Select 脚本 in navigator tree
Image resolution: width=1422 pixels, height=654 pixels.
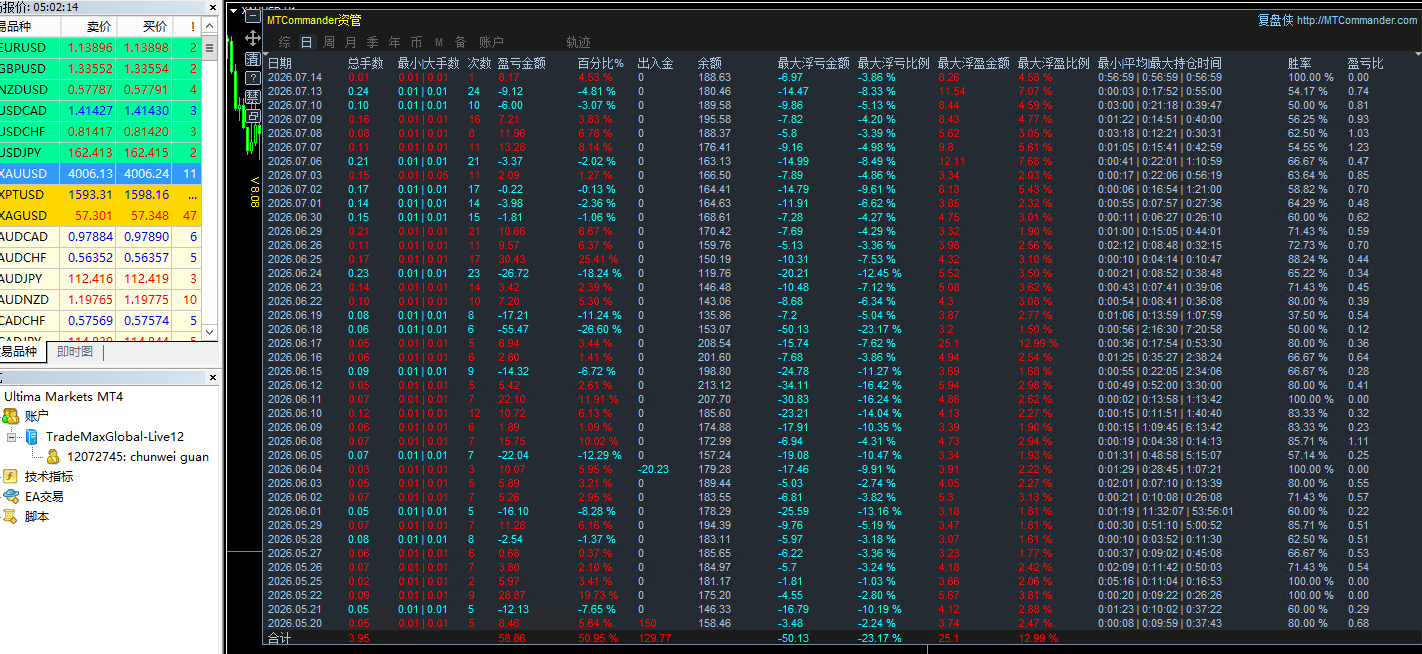coord(36,517)
